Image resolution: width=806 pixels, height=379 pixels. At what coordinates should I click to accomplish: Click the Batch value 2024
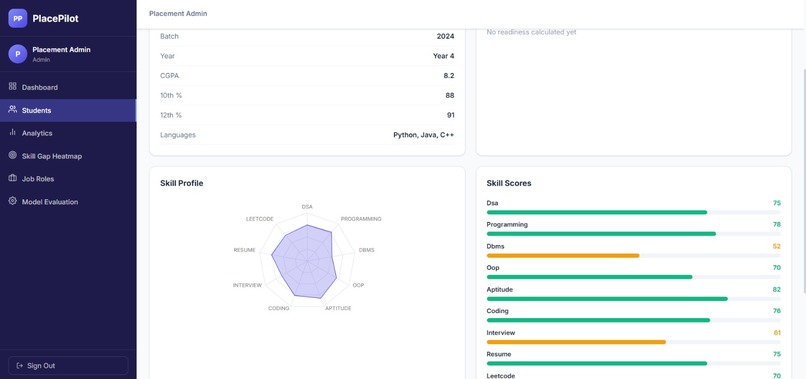pos(445,37)
